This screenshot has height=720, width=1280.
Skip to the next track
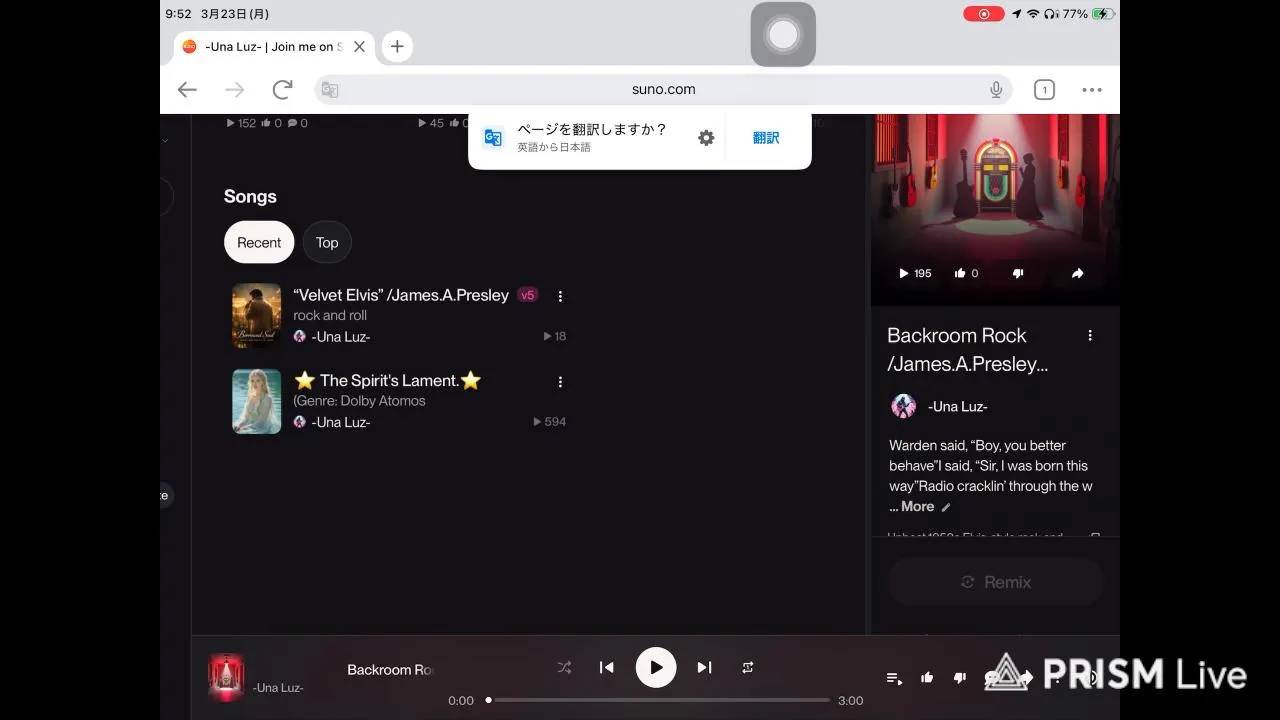(x=704, y=667)
